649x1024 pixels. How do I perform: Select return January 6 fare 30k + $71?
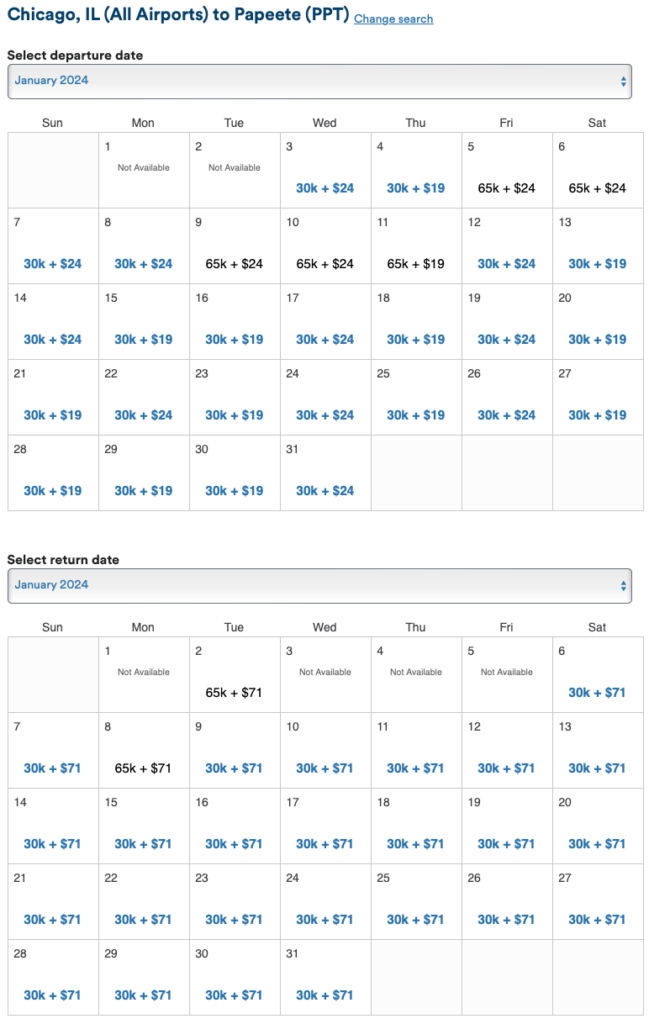(x=597, y=692)
